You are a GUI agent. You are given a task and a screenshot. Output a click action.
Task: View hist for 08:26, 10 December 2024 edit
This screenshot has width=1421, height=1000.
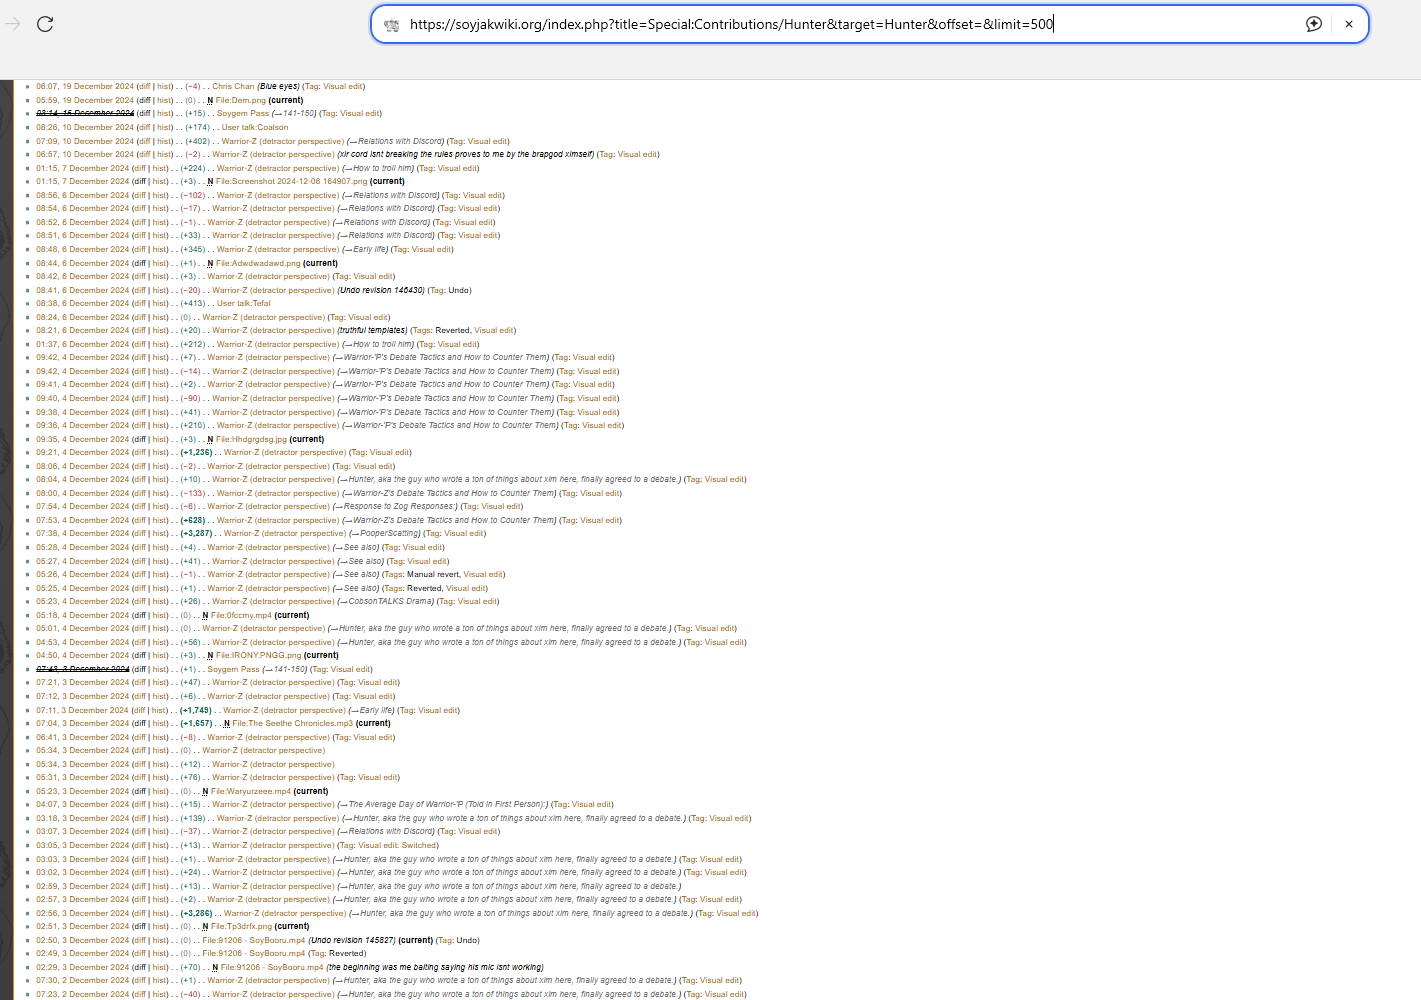(164, 127)
